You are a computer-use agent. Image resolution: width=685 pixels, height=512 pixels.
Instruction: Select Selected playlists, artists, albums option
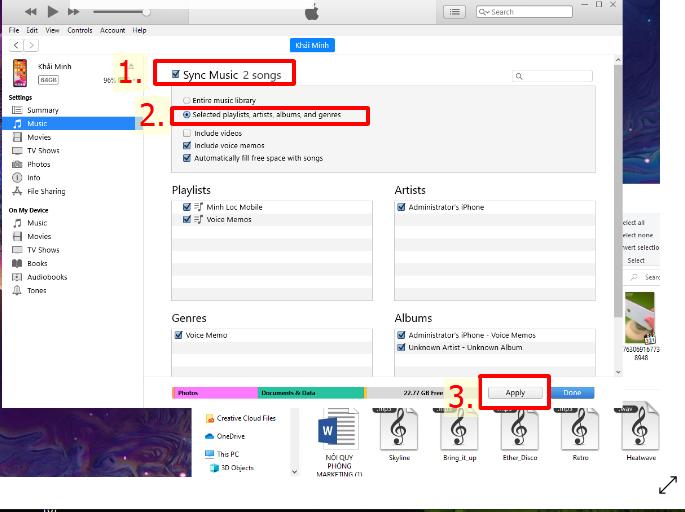(x=187, y=114)
